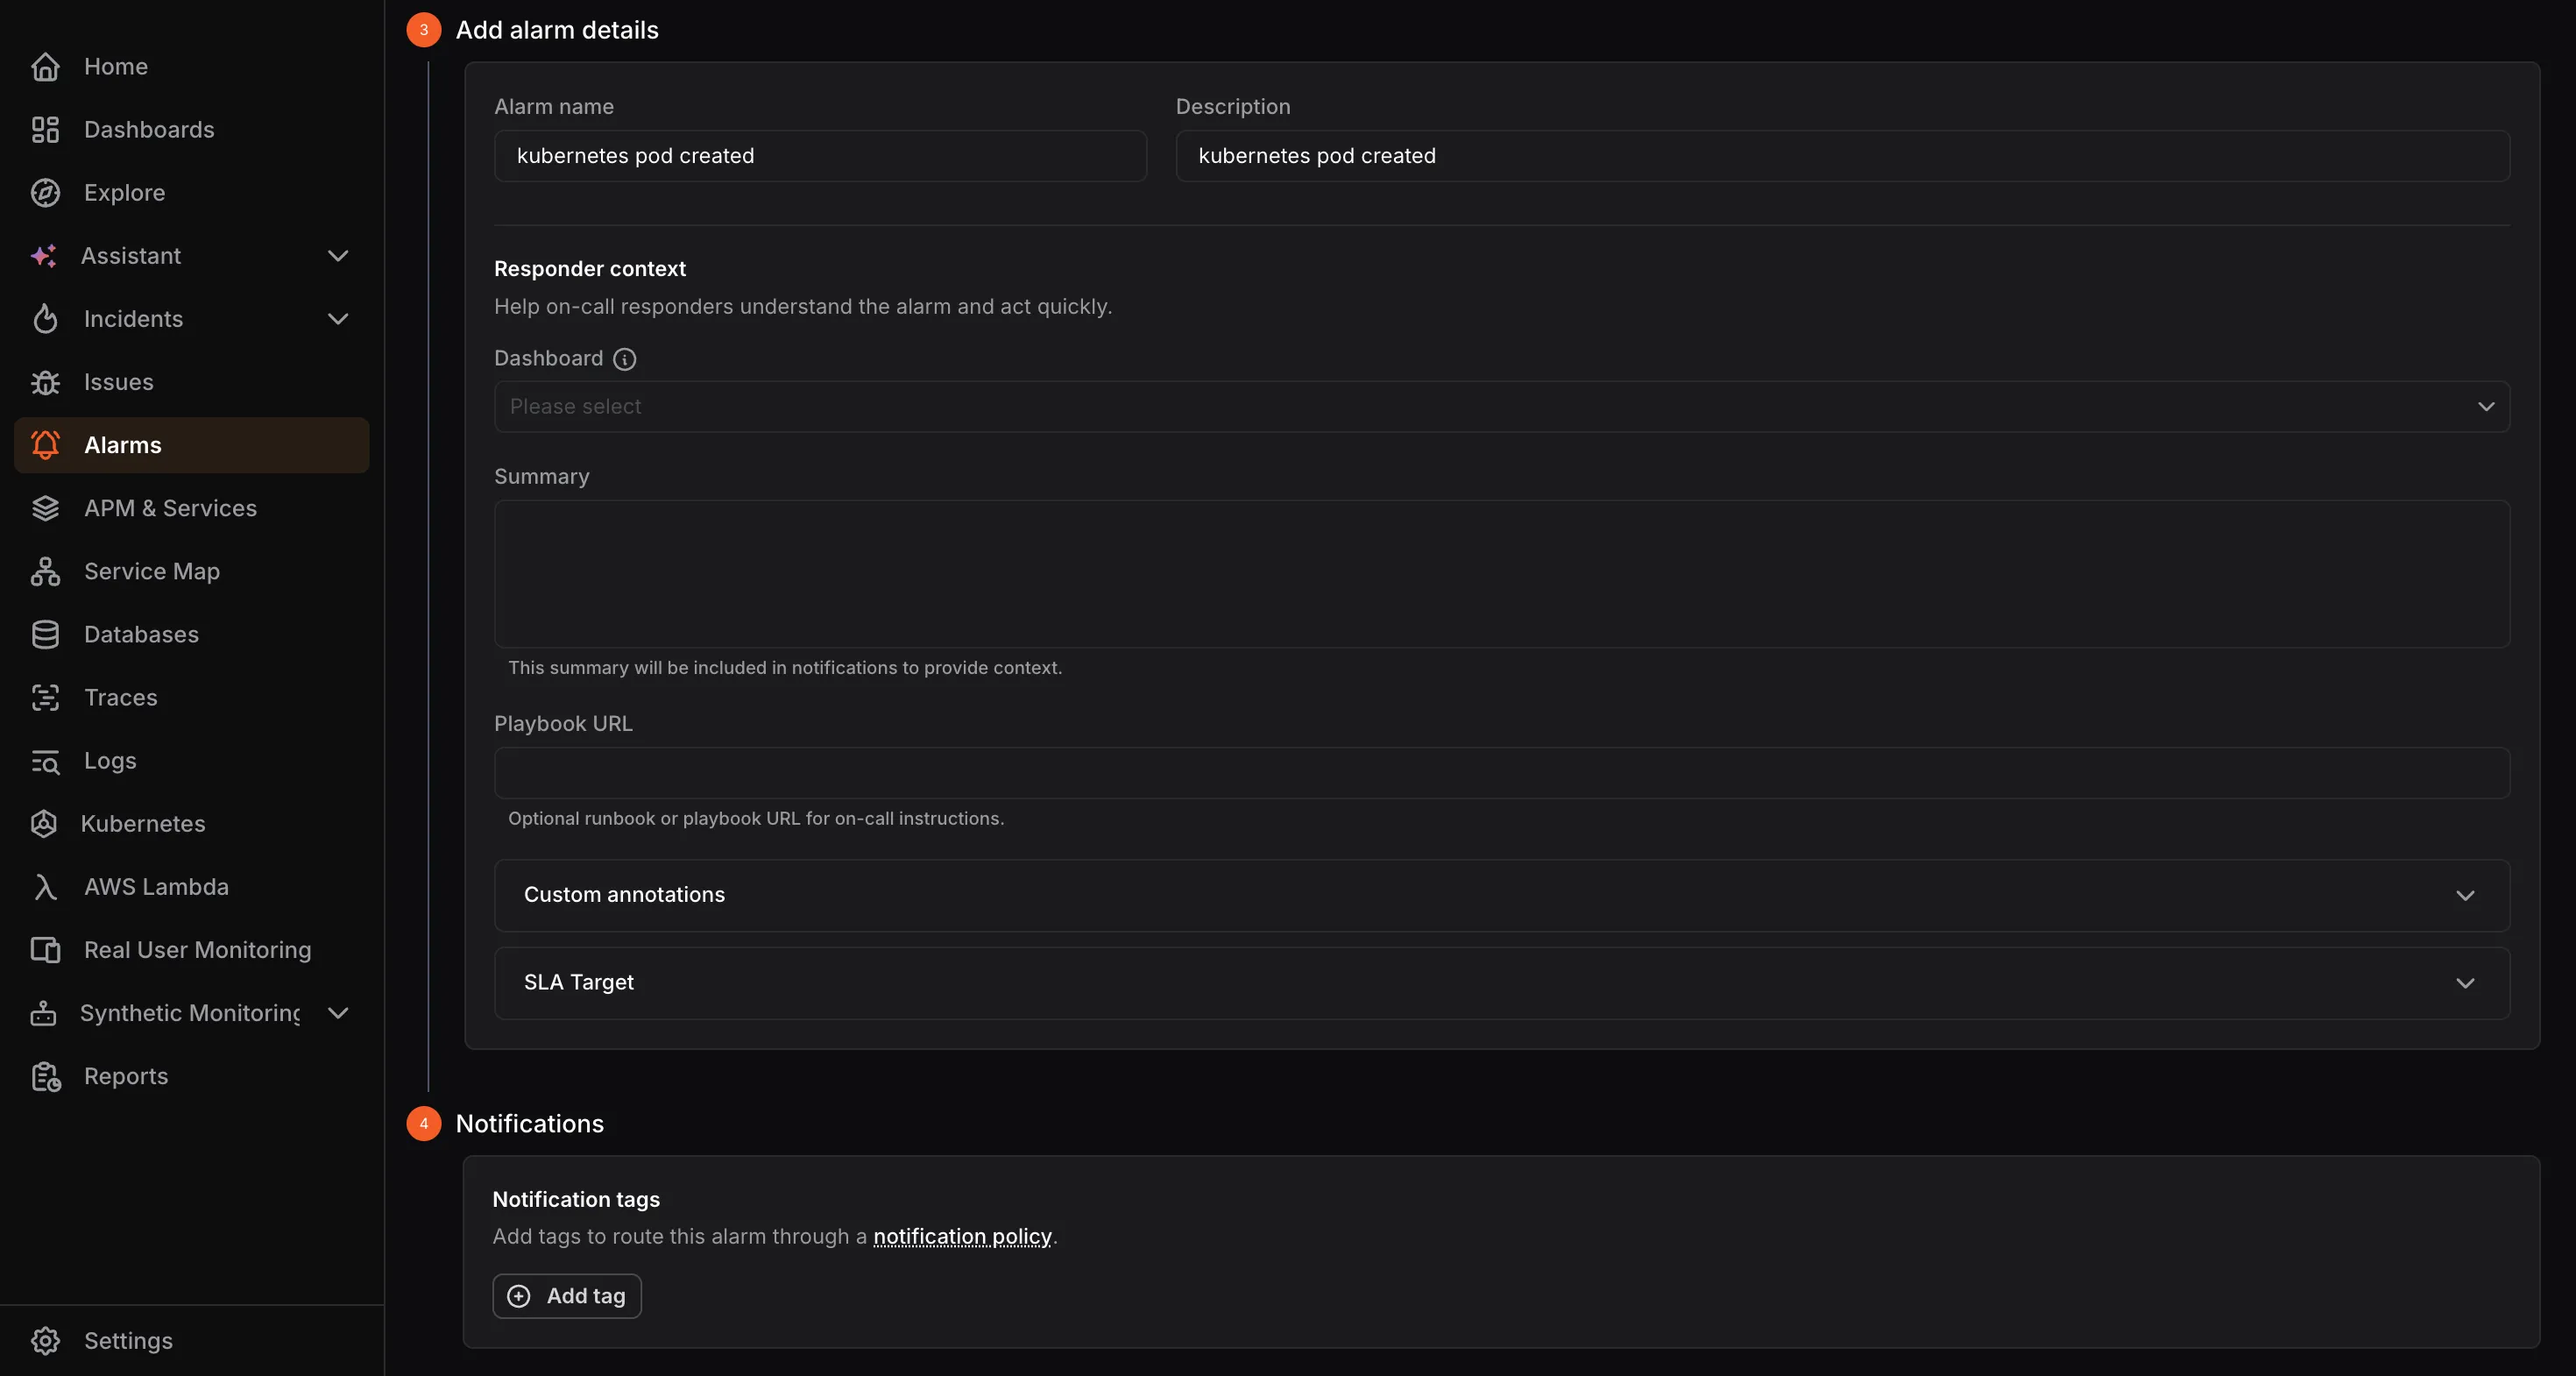The height and width of the screenshot is (1376, 2576).
Task: Expand the Incidents submenu chevron
Action: (338, 319)
